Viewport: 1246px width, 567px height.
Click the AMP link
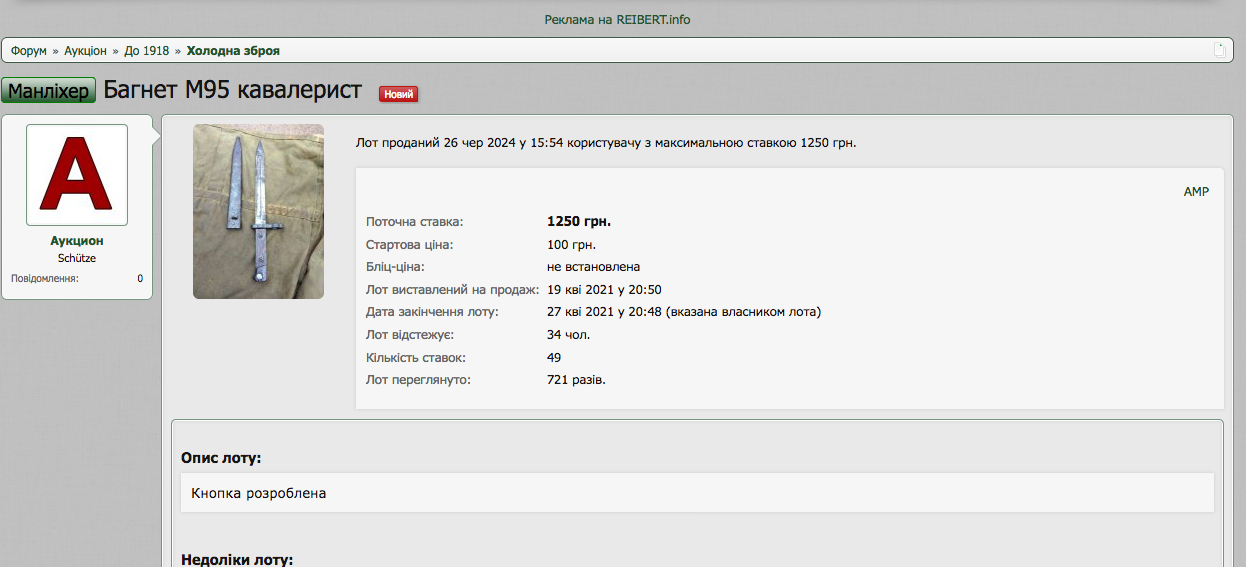click(1196, 191)
